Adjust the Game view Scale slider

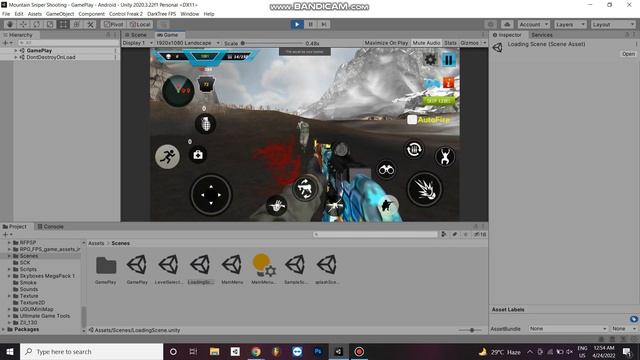(271, 43)
